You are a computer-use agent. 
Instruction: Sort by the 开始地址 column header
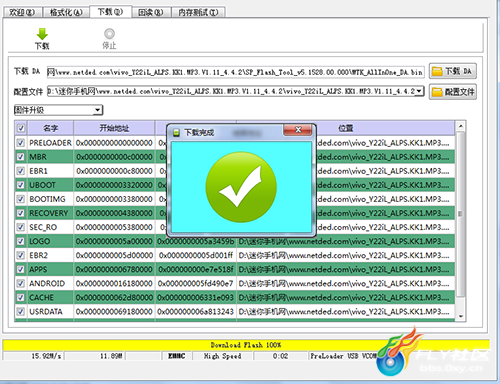coord(114,128)
